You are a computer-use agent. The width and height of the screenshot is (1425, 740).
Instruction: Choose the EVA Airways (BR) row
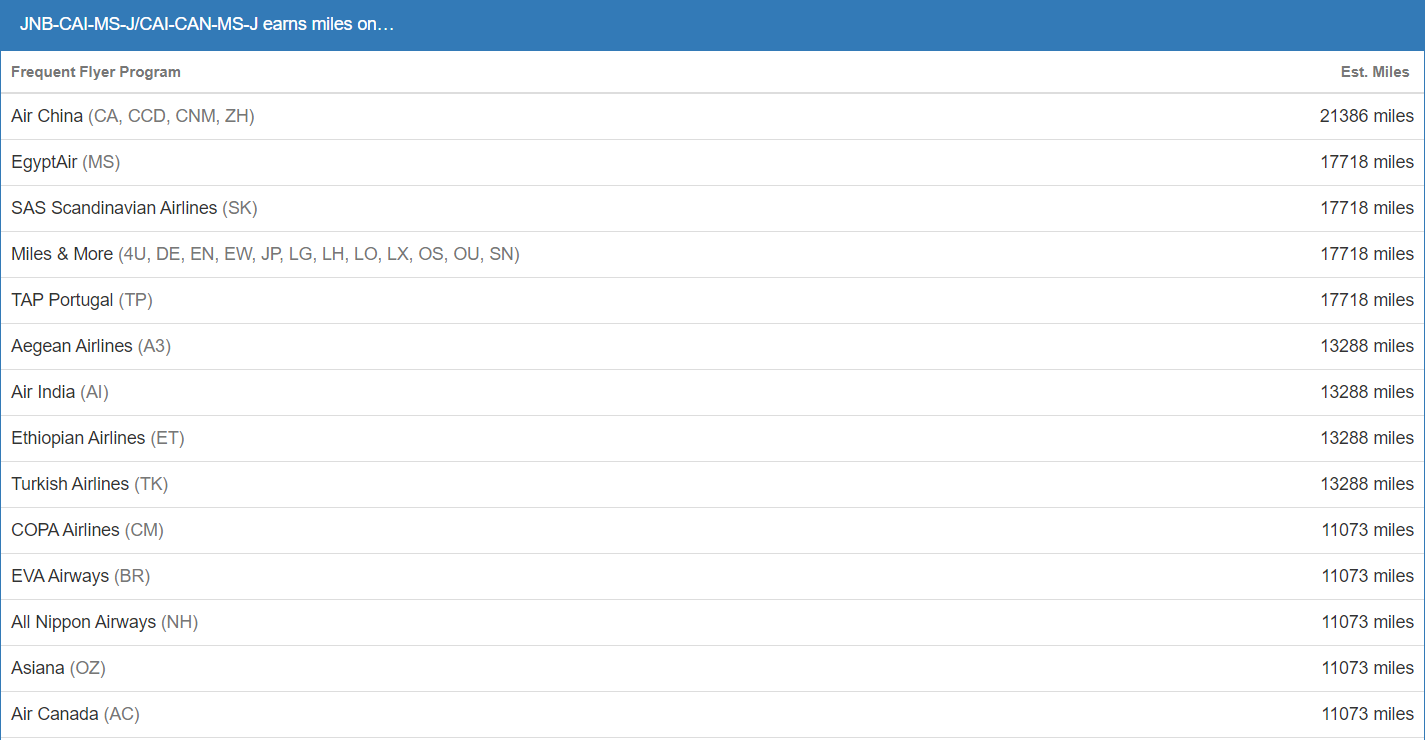point(81,576)
